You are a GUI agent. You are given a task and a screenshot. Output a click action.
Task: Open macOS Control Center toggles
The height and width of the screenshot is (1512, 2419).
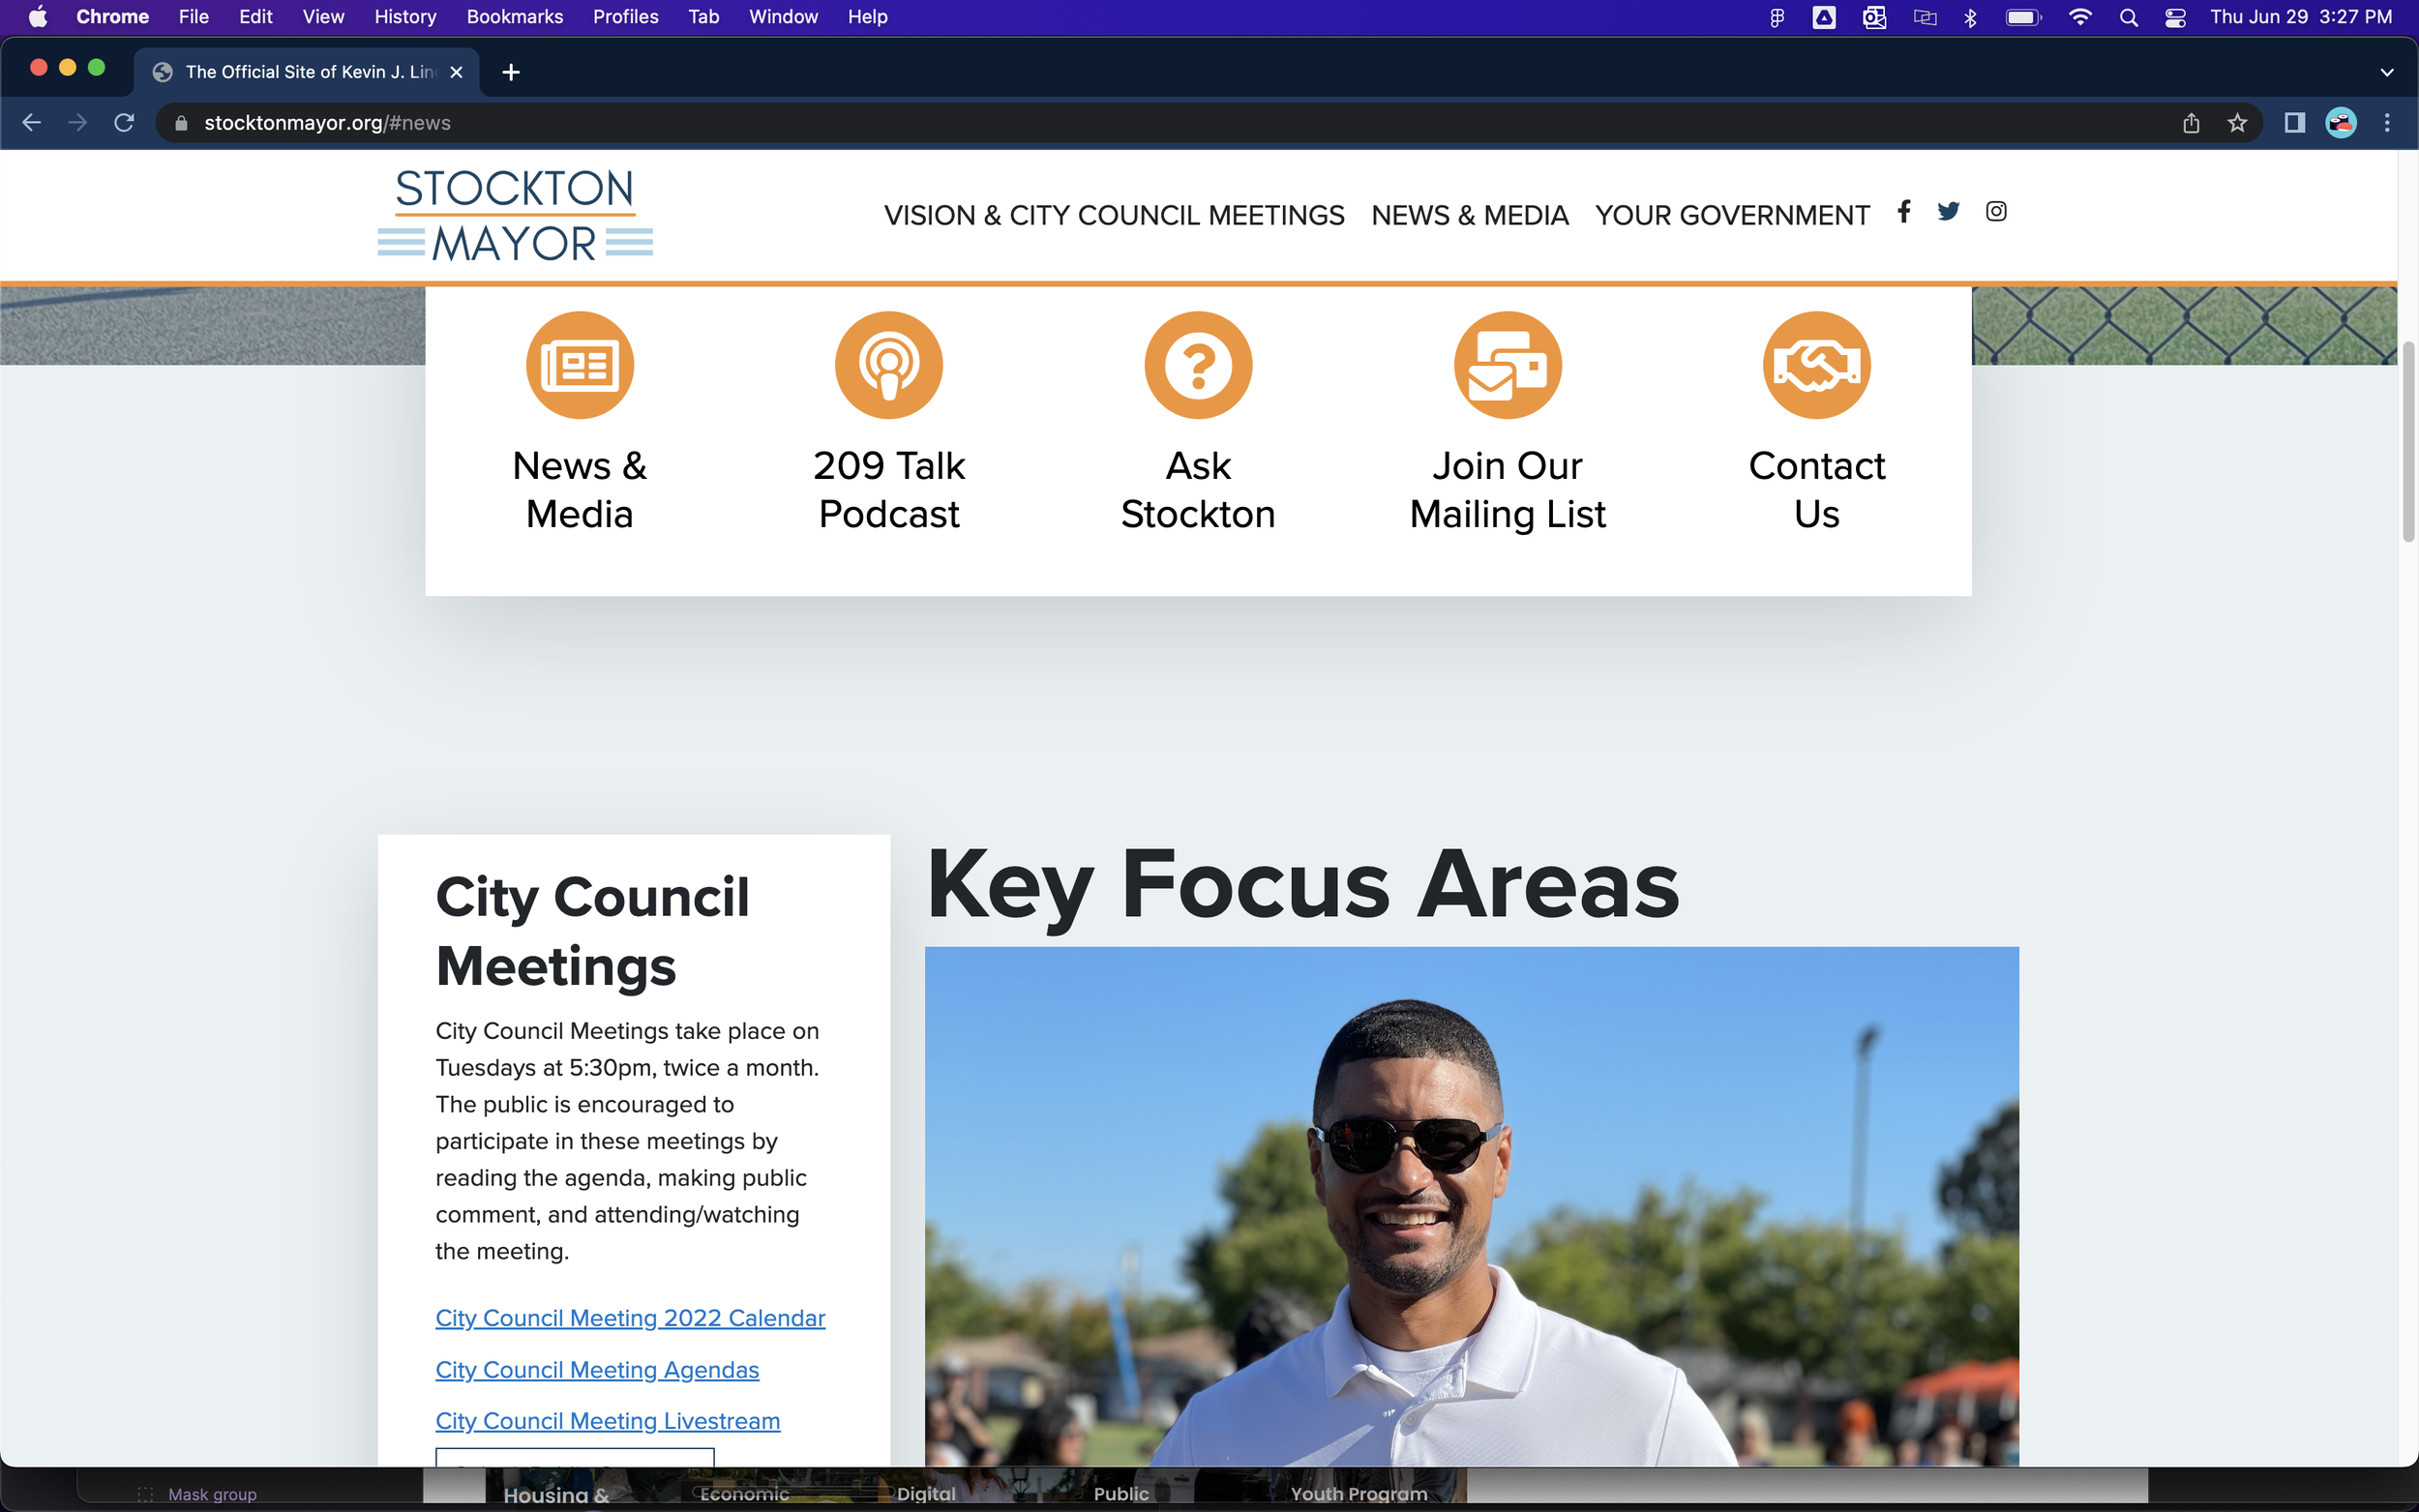click(2175, 17)
